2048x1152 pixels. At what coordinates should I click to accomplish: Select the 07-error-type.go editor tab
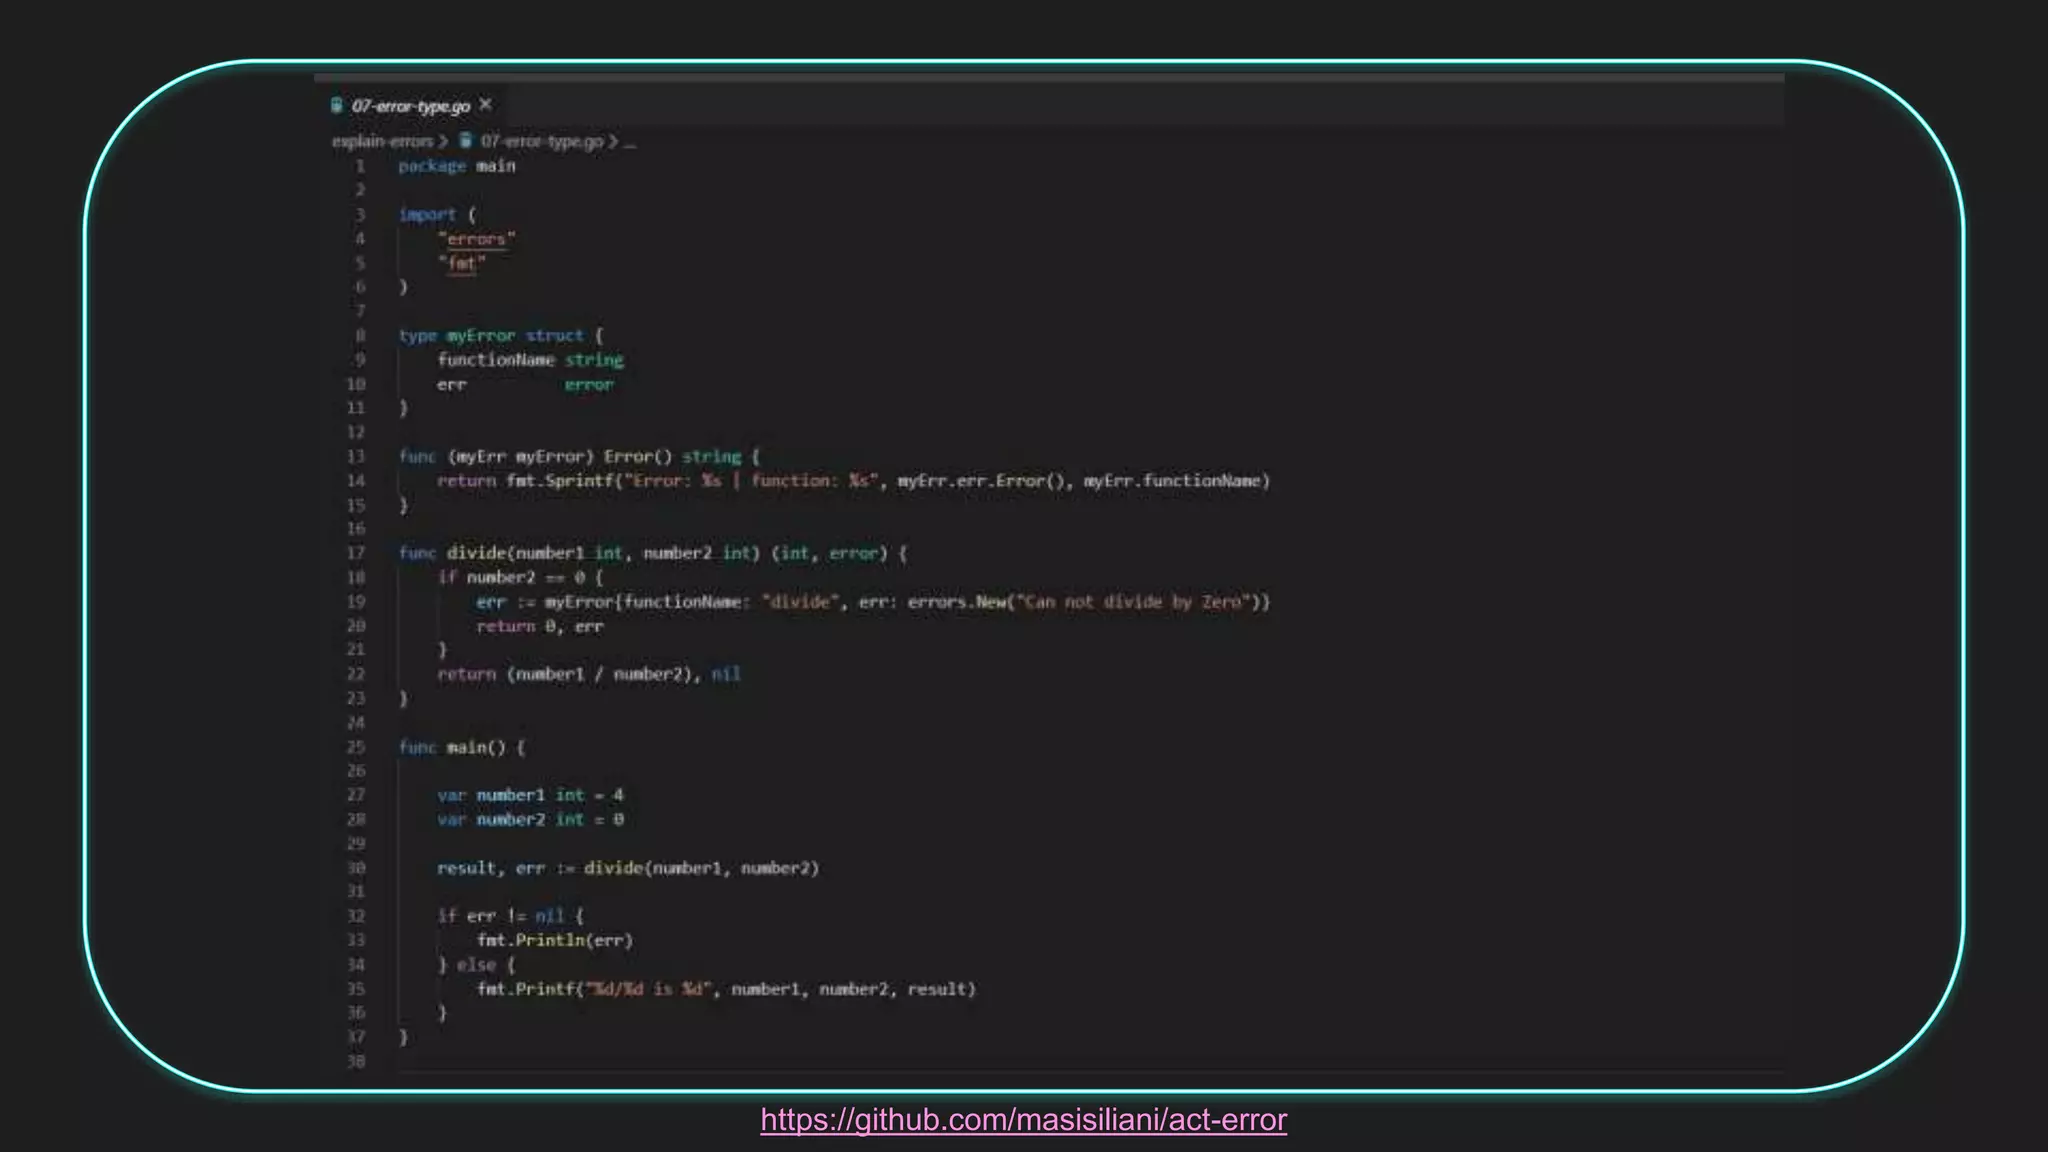pyautogui.click(x=411, y=106)
